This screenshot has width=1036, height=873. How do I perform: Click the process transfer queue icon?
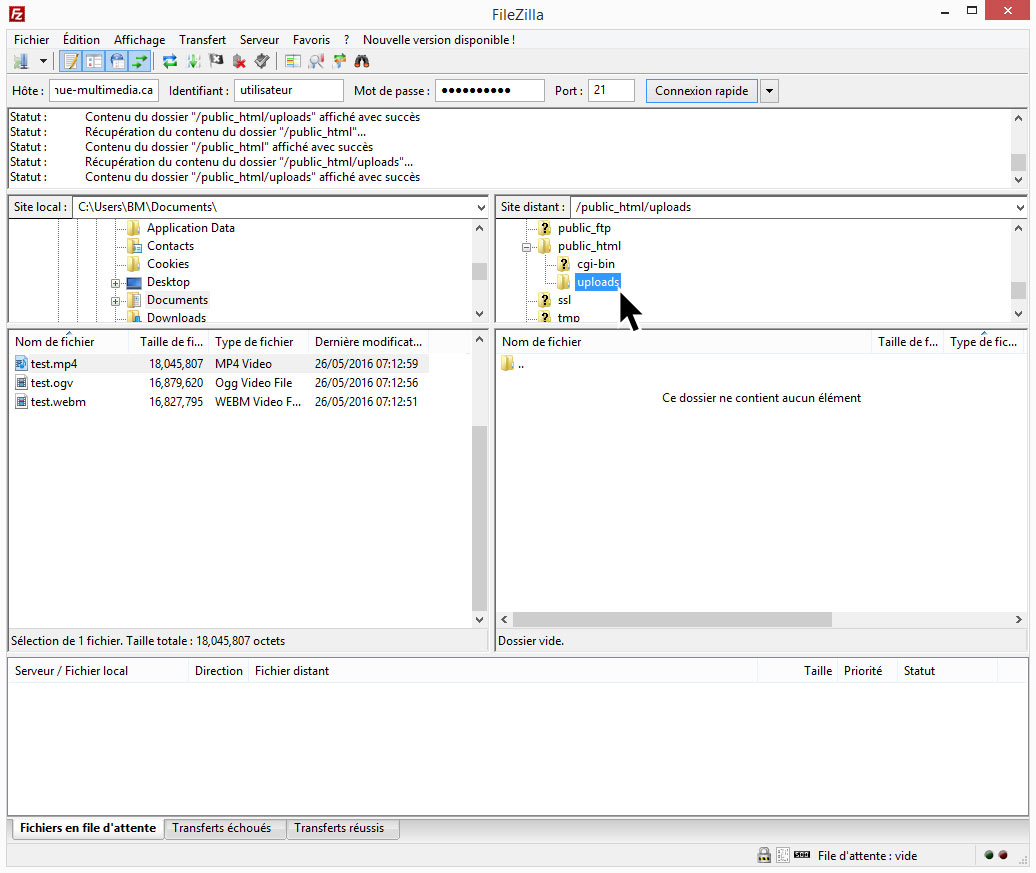point(192,61)
